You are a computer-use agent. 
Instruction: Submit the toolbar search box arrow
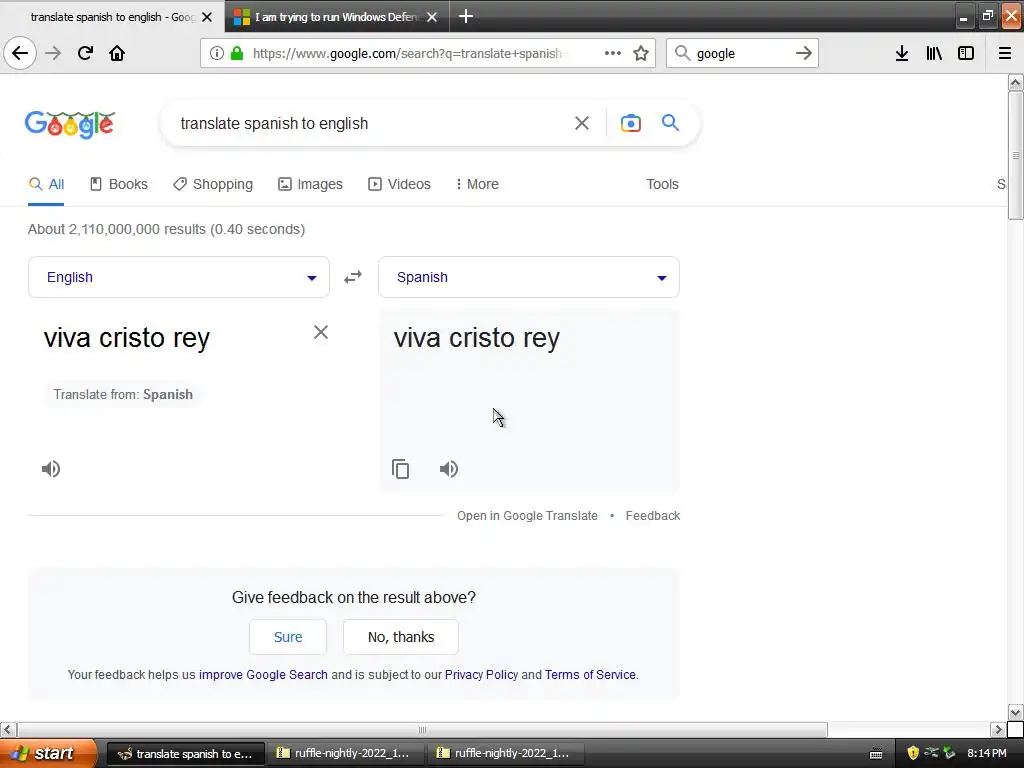pyautogui.click(x=804, y=53)
